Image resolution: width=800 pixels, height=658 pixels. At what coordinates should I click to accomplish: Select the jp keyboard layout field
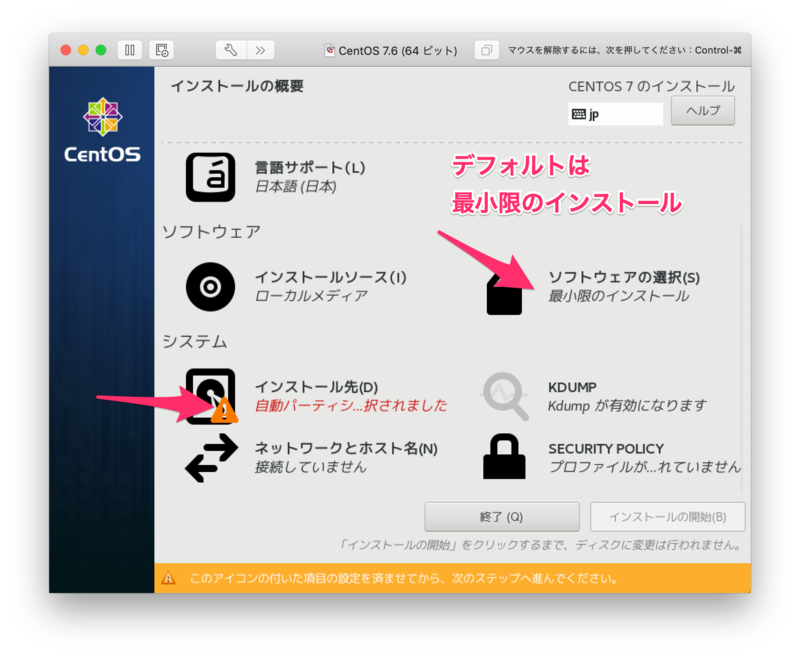pyautogui.click(x=615, y=114)
